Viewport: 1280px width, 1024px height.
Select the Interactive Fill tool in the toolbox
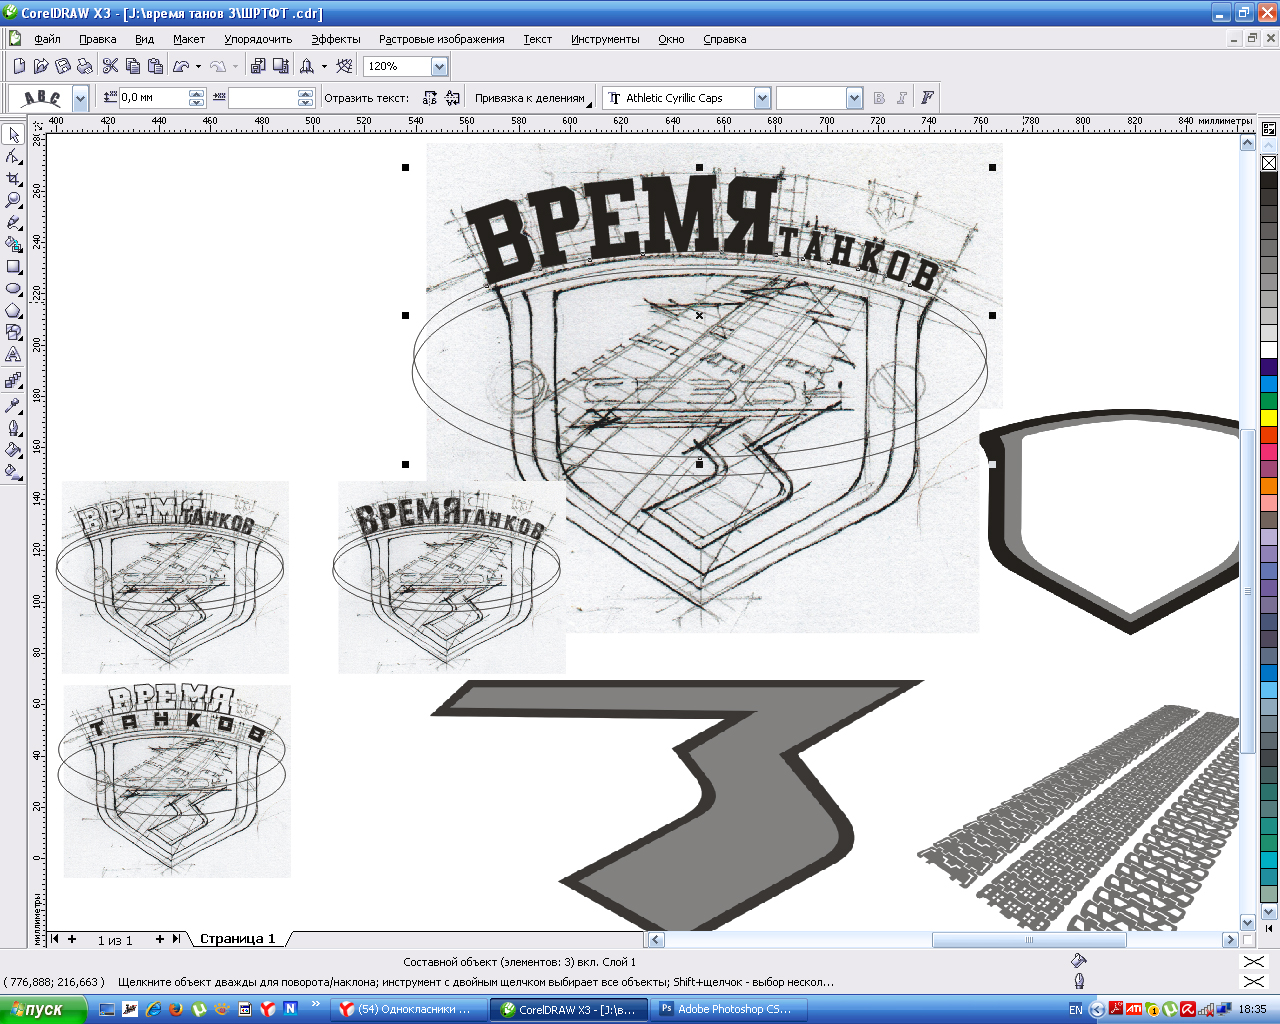tap(14, 472)
